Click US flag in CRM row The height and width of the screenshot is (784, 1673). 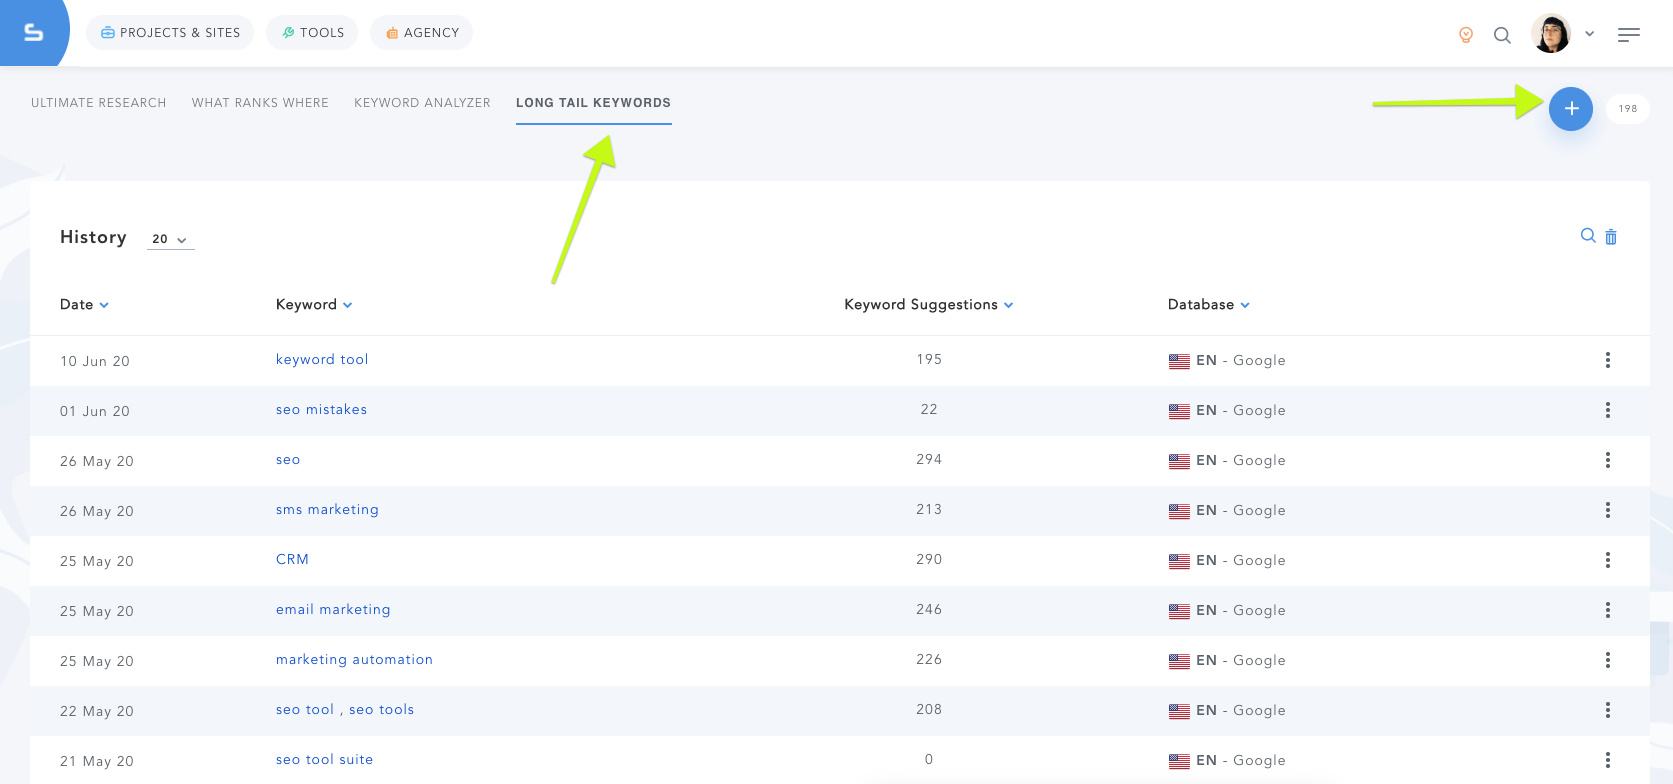coord(1179,561)
